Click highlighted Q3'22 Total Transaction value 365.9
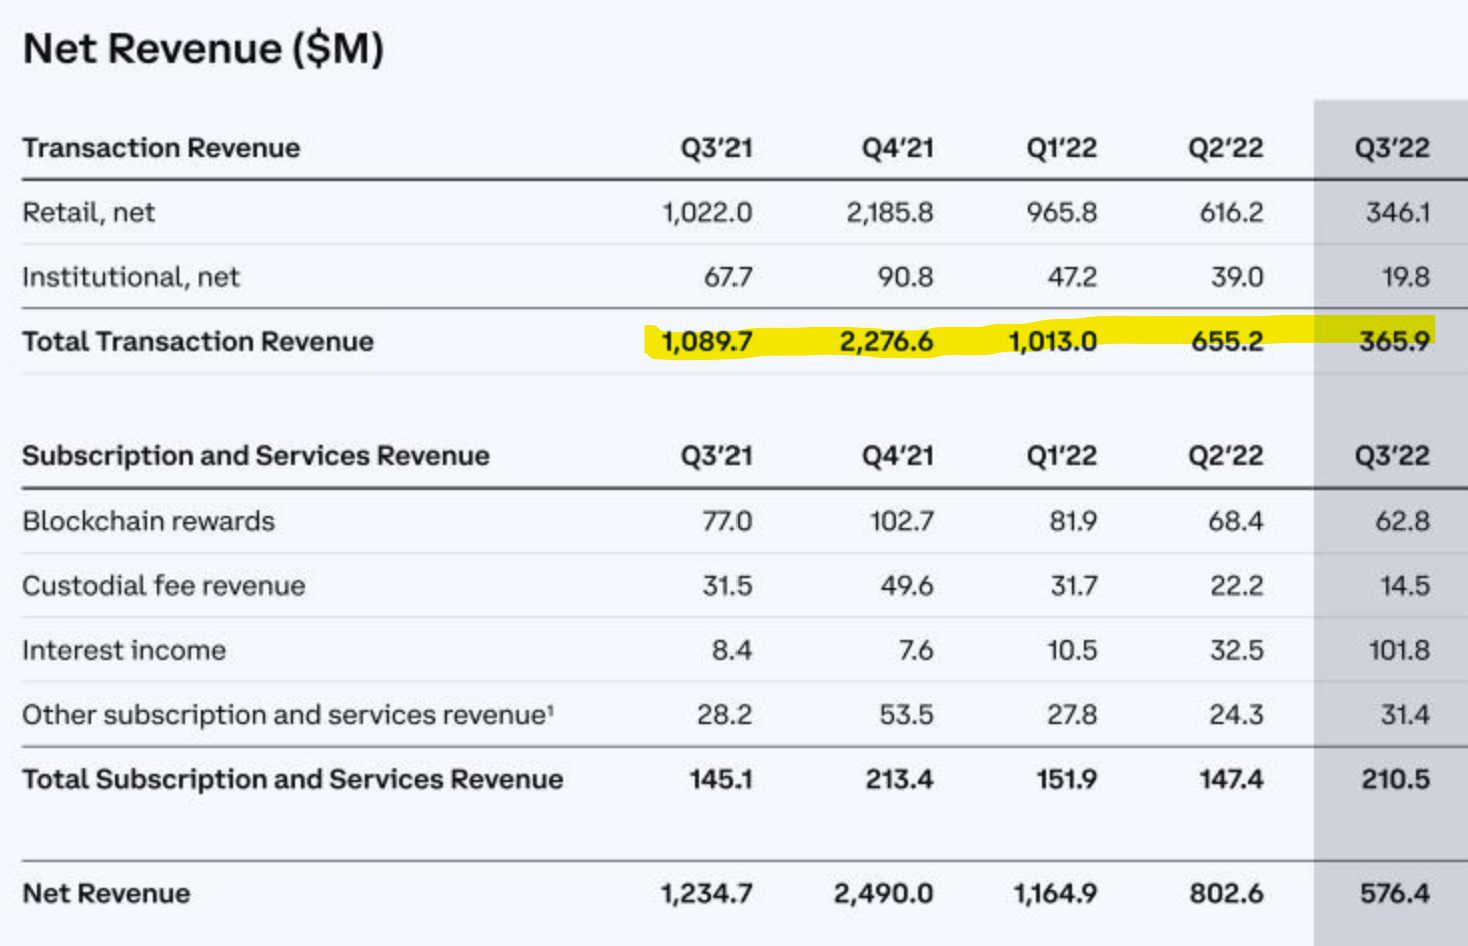The image size is (1468, 946). coord(1393,342)
